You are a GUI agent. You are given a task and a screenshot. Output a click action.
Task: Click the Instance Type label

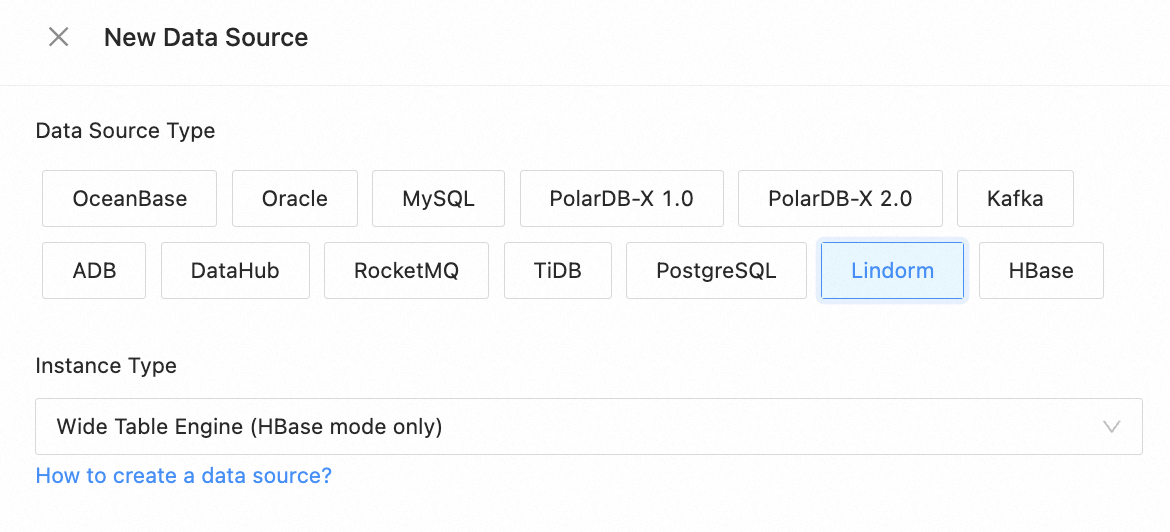[106, 366]
